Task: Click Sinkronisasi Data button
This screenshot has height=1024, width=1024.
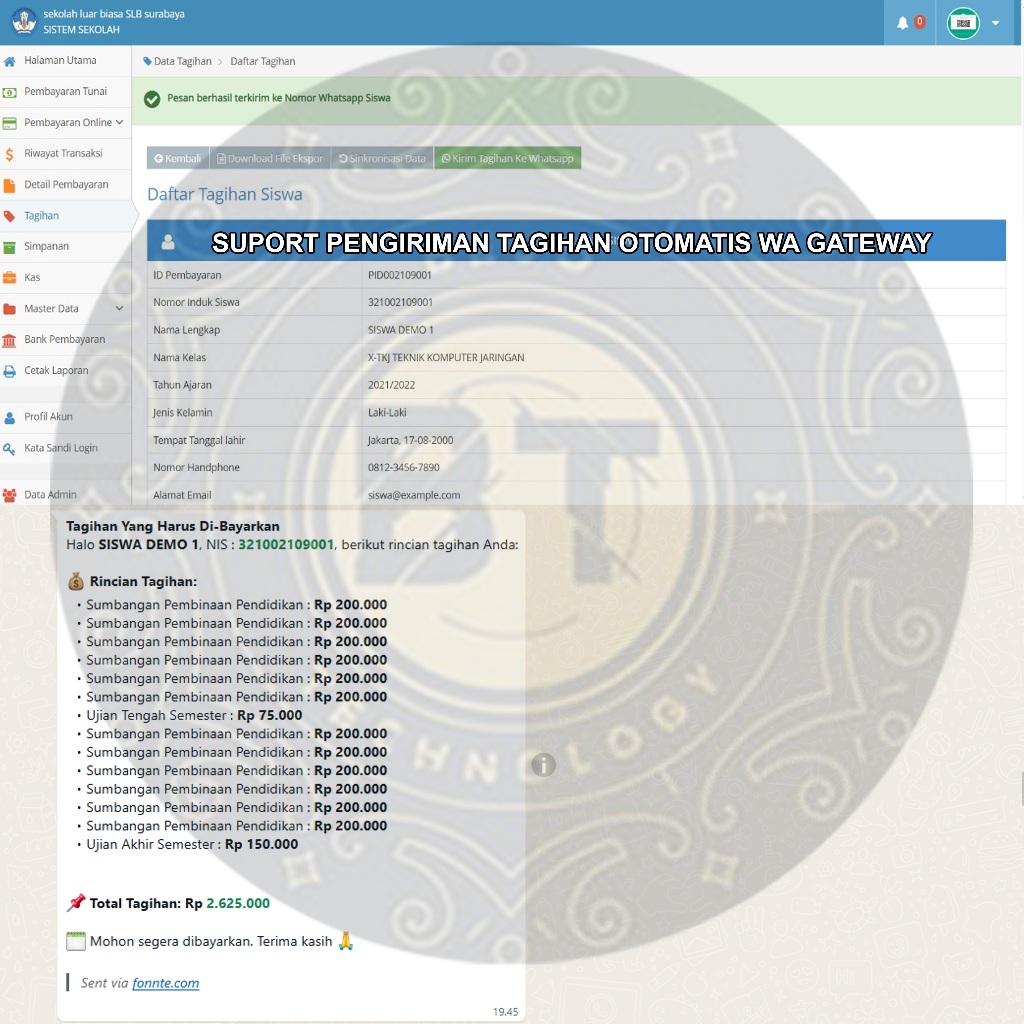Action: point(382,158)
